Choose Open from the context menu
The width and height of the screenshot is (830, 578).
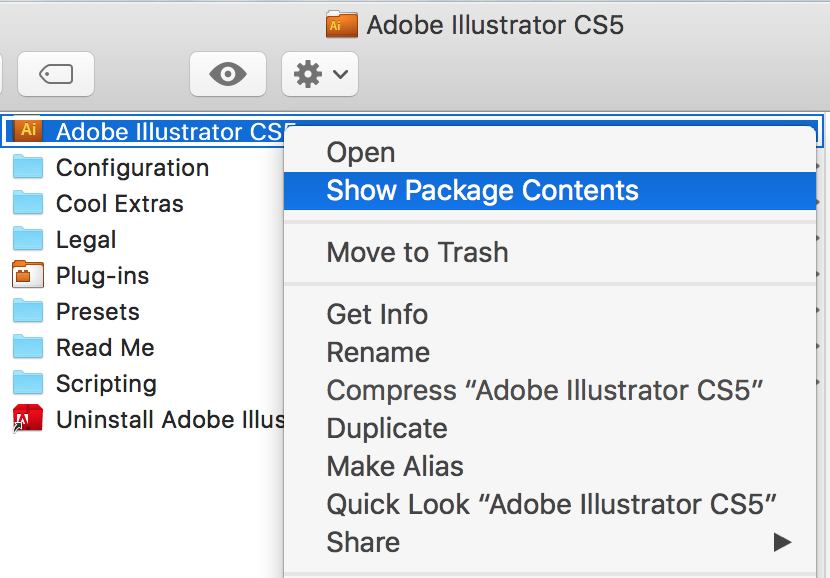(549, 152)
